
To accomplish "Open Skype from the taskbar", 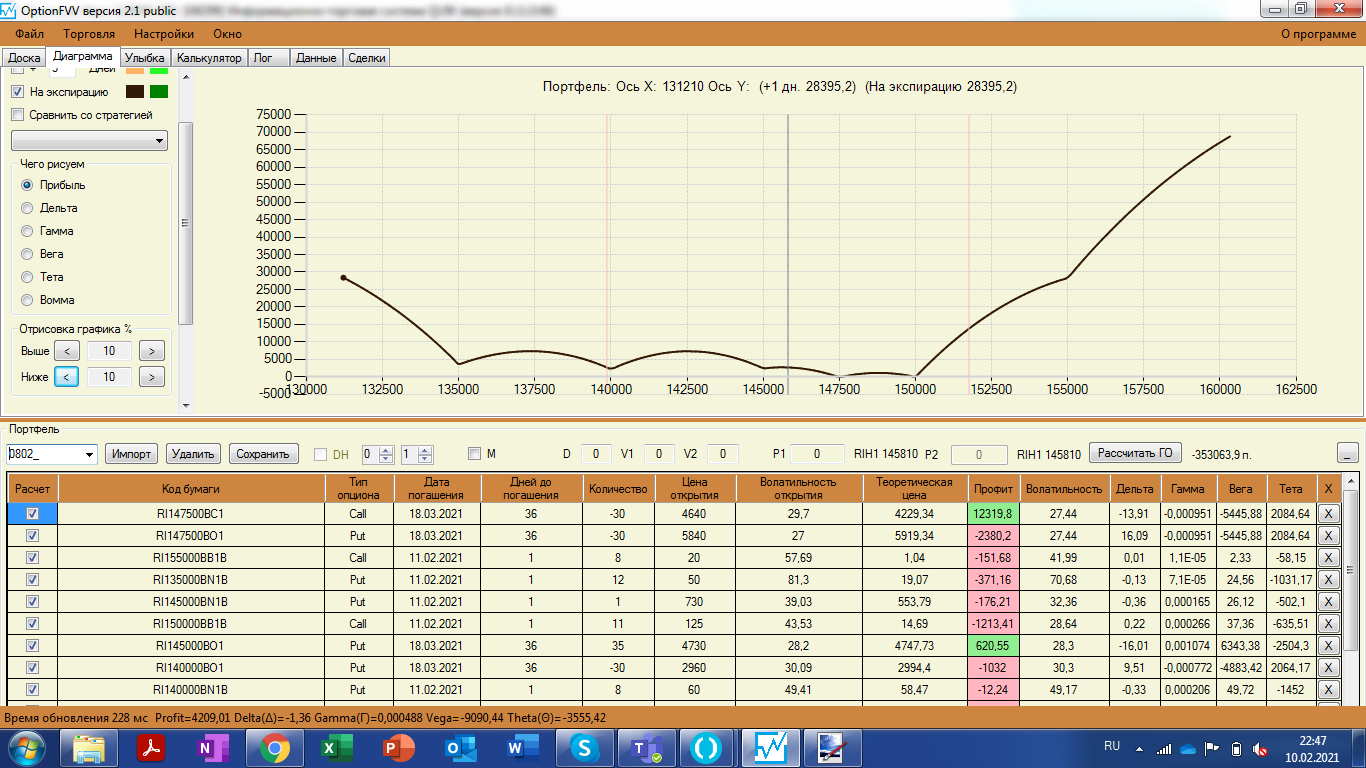I will (584, 747).
